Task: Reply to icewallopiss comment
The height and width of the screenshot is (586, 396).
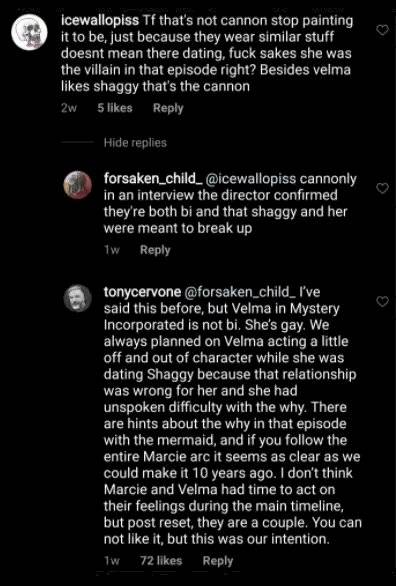Action: pyautogui.click(x=168, y=108)
